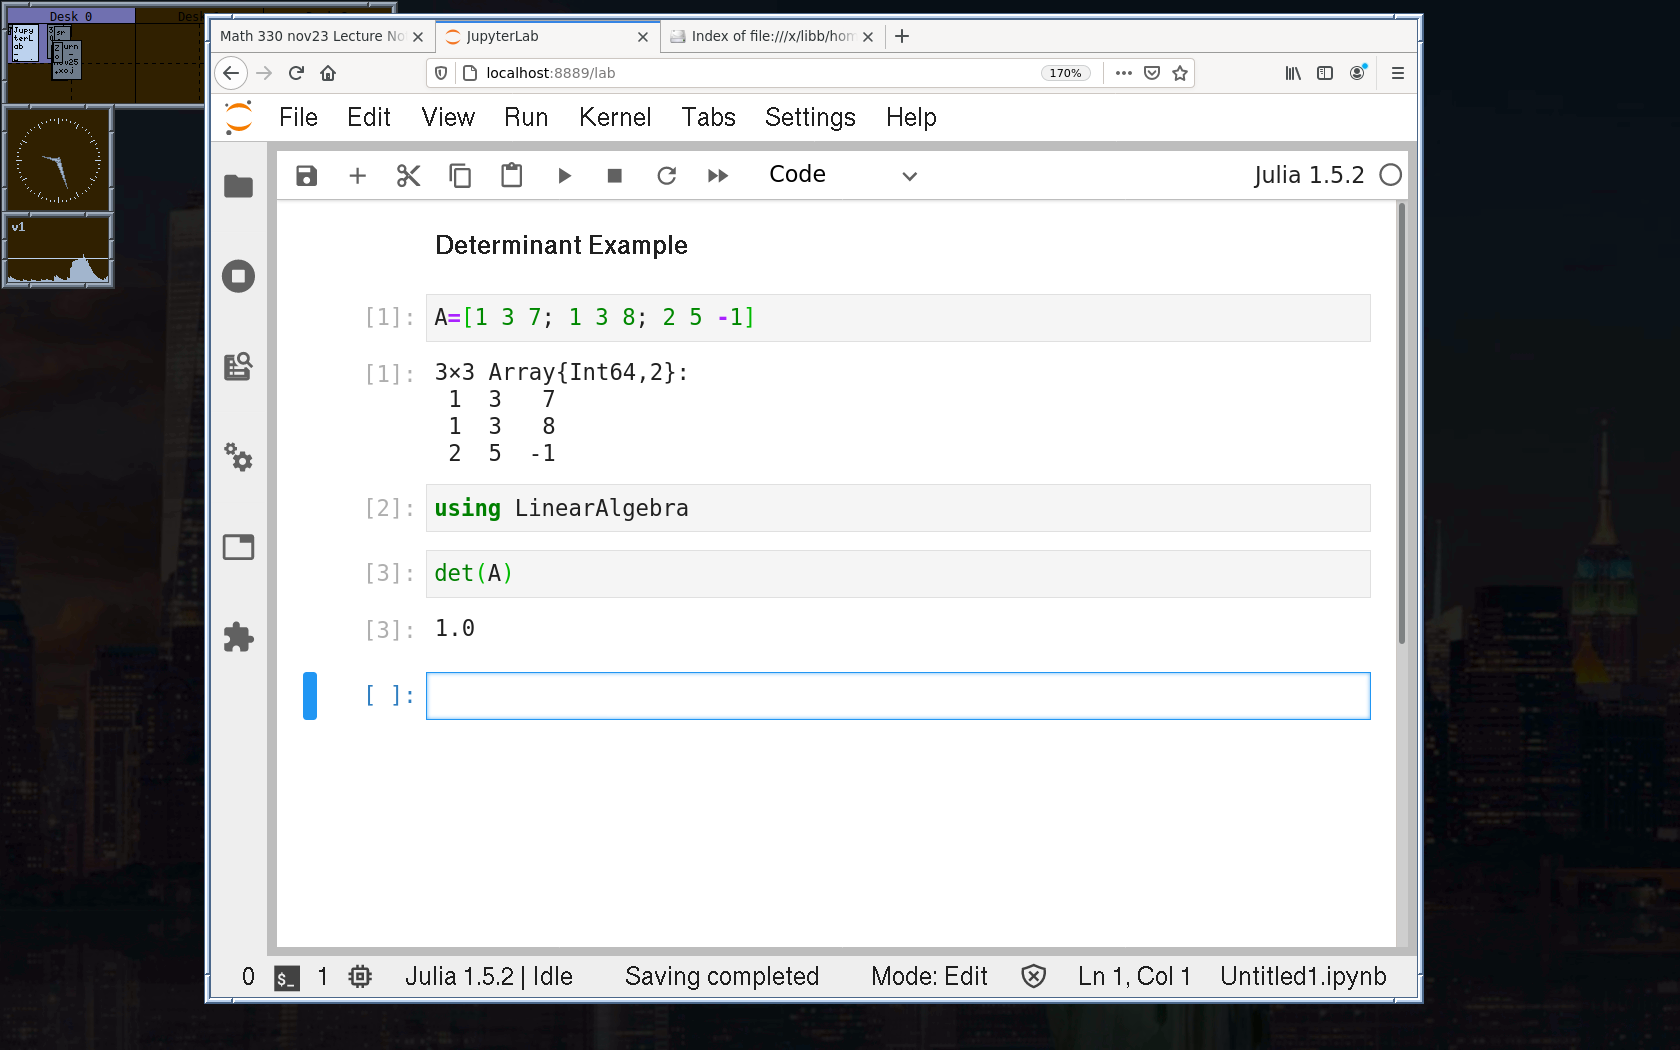Click the browser zoom 170% indicator
This screenshot has height=1050, width=1680.
[1065, 73]
